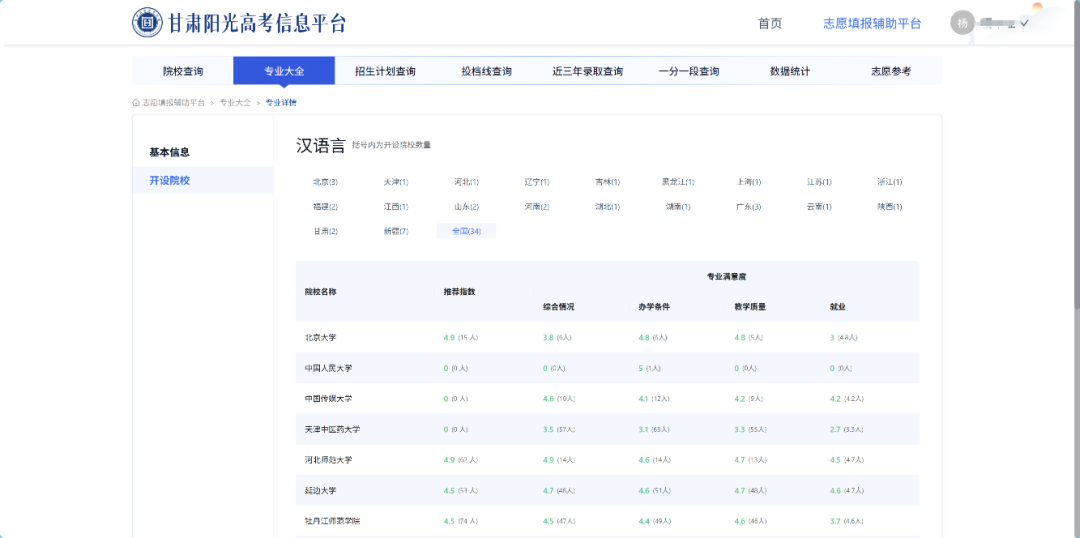Viewport: 1080px width, 538px height.
Task: Open the 首页 link in header
Action: tap(770, 24)
